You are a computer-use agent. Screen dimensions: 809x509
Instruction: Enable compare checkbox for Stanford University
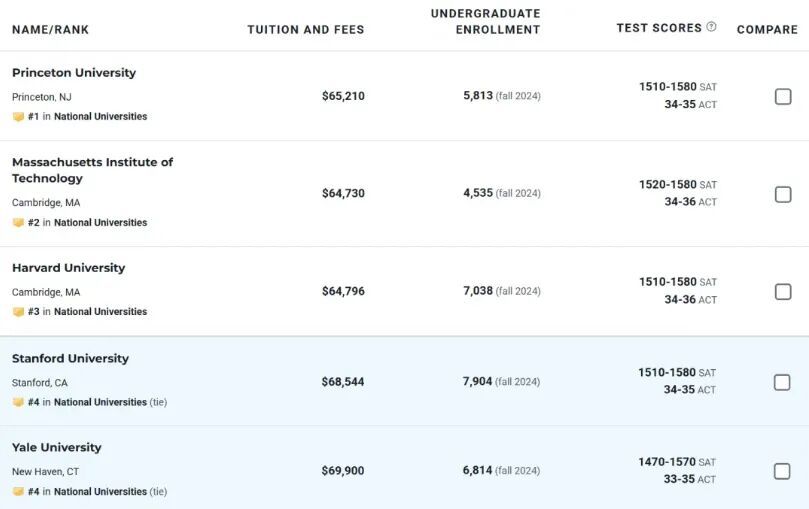click(x=783, y=382)
